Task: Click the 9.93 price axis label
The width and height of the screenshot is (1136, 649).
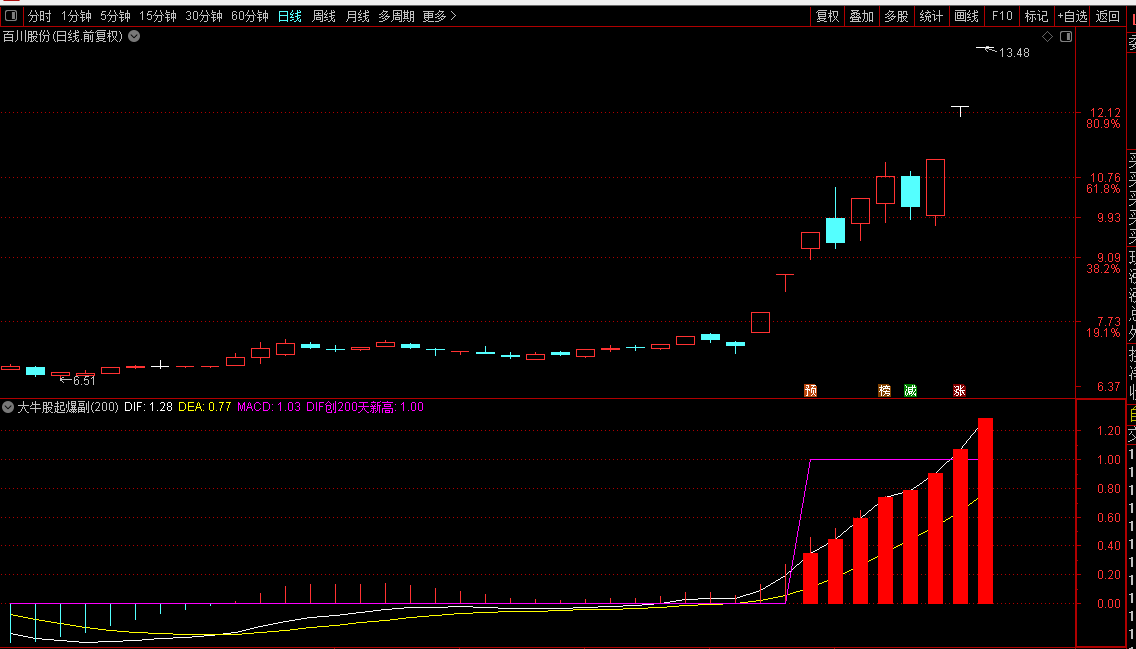Action: [x=1107, y=217]
